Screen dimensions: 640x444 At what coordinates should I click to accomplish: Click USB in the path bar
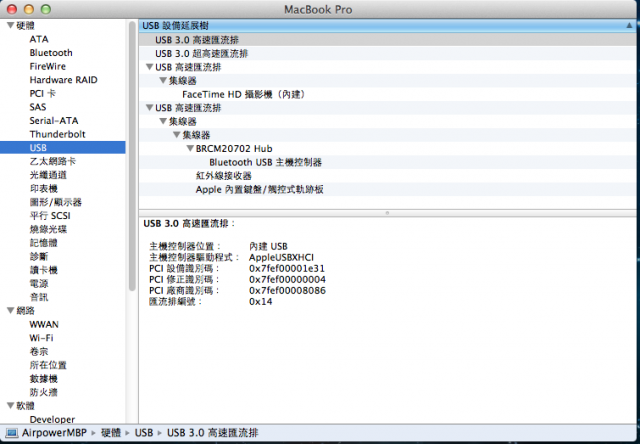(x=144, y=433)
